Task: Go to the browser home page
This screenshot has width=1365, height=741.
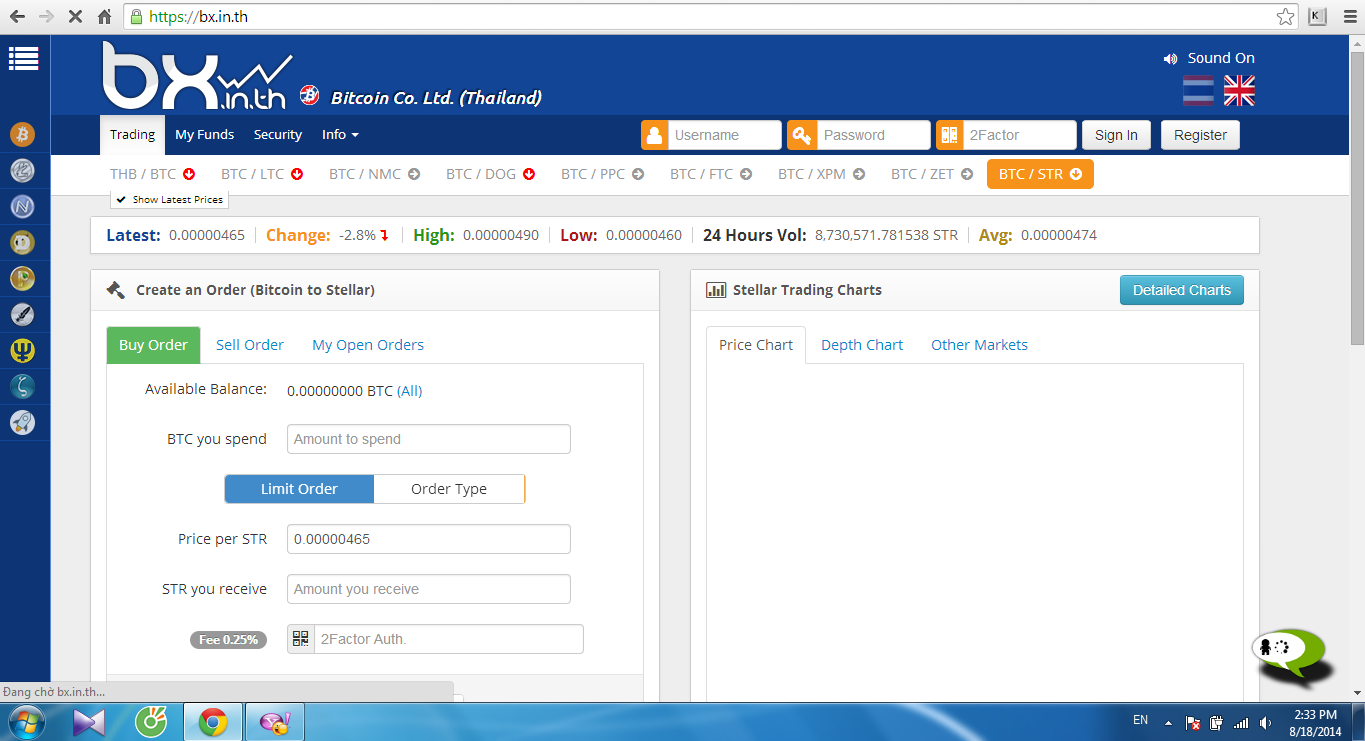Action: [105, 17]
